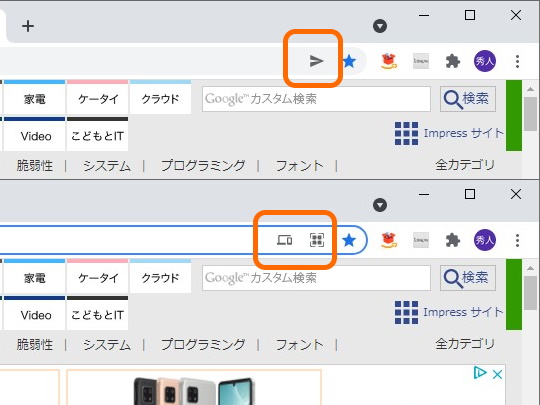Click the Amazon box extension icon in lower window
540x405 pixels.
click(x=389, y=240)
